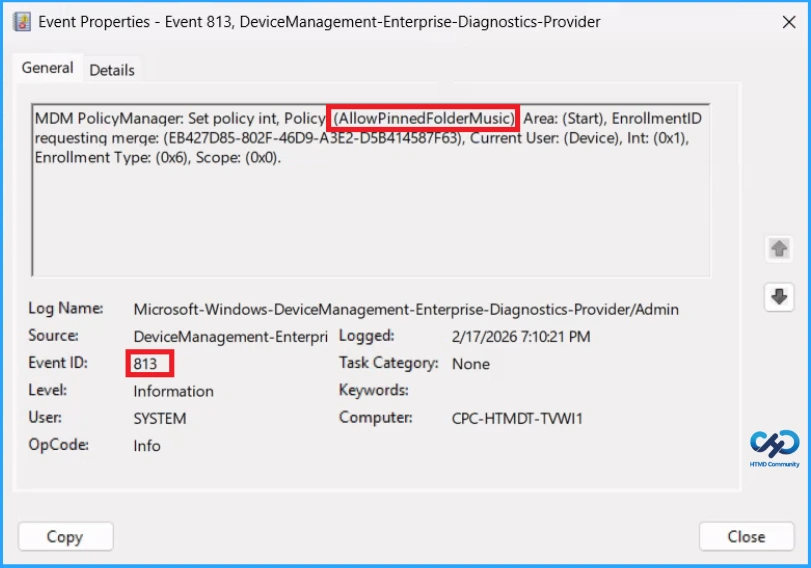811x568 pixels.
Task: Click the User value SYSTEM
Action: click(160, 418)
